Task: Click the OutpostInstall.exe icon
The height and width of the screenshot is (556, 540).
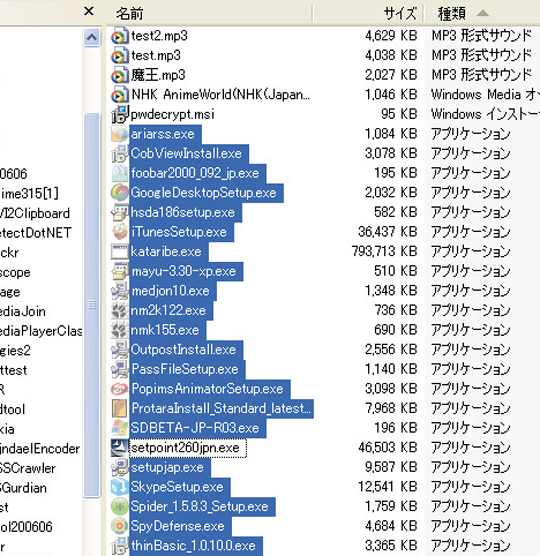Action: (119, 350)
